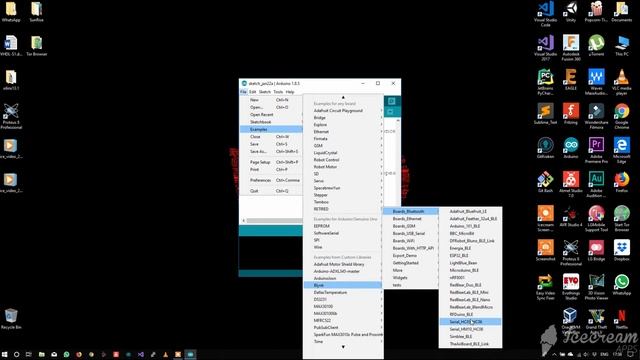Image resolution: width=640 pixels, height=360 pixels.
Task: Open the Simblee_BLE example
Action: [x=470, y=336]
